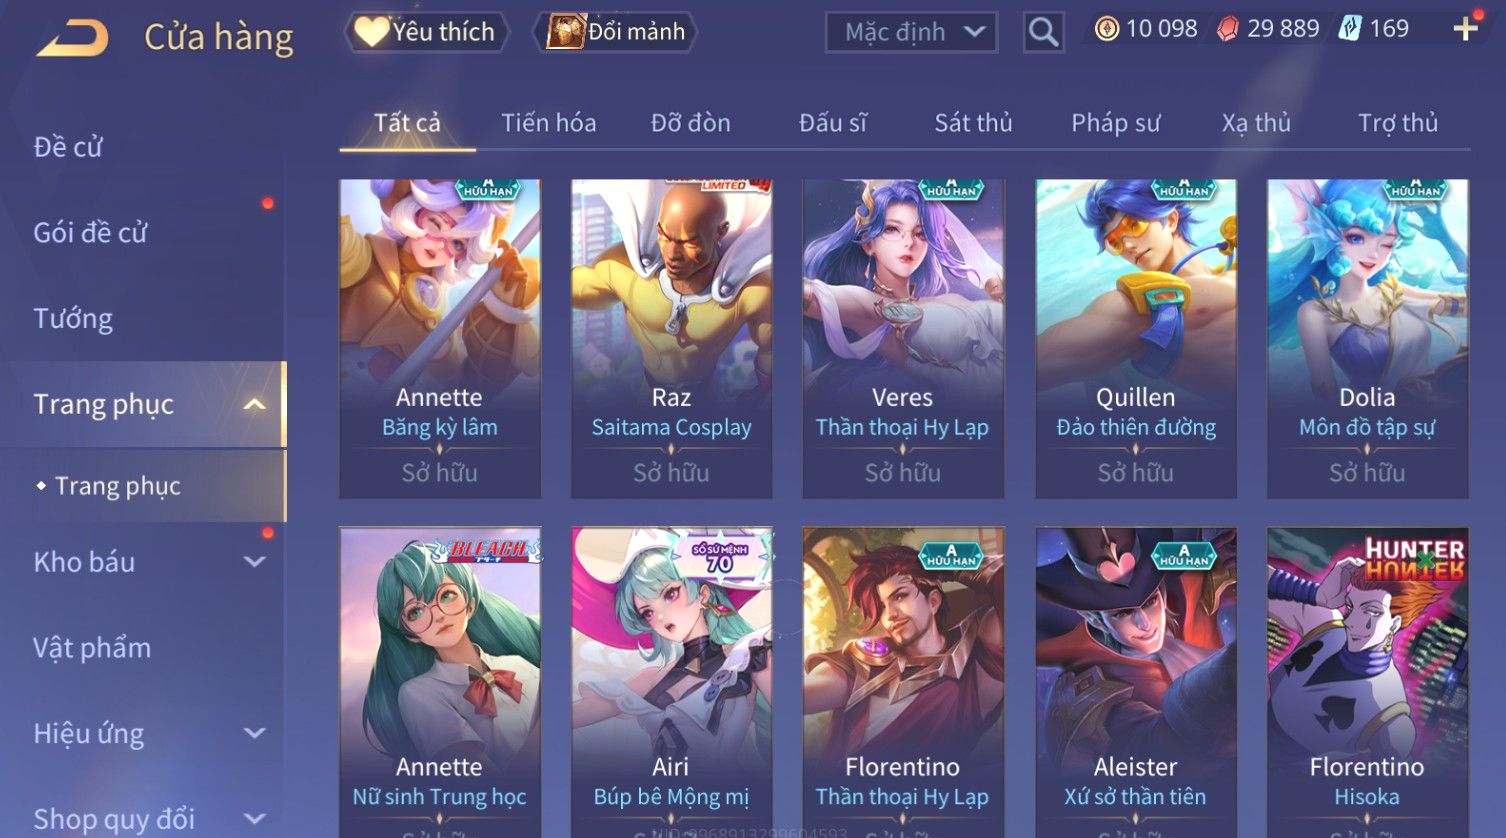The width and height of the screenshot is (1506, 838).
Task: Tap the red ruby currency icon
Action: click(x=1227, y=29)
